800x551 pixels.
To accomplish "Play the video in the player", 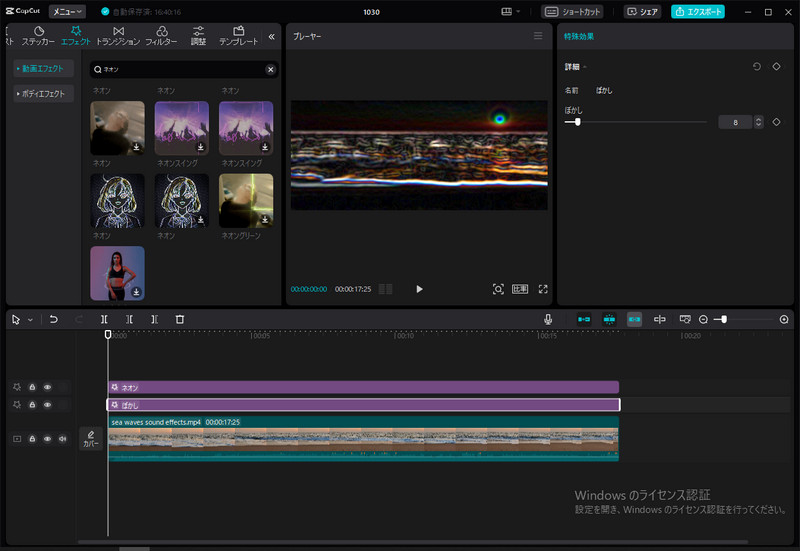I will (x=419, y=289).
